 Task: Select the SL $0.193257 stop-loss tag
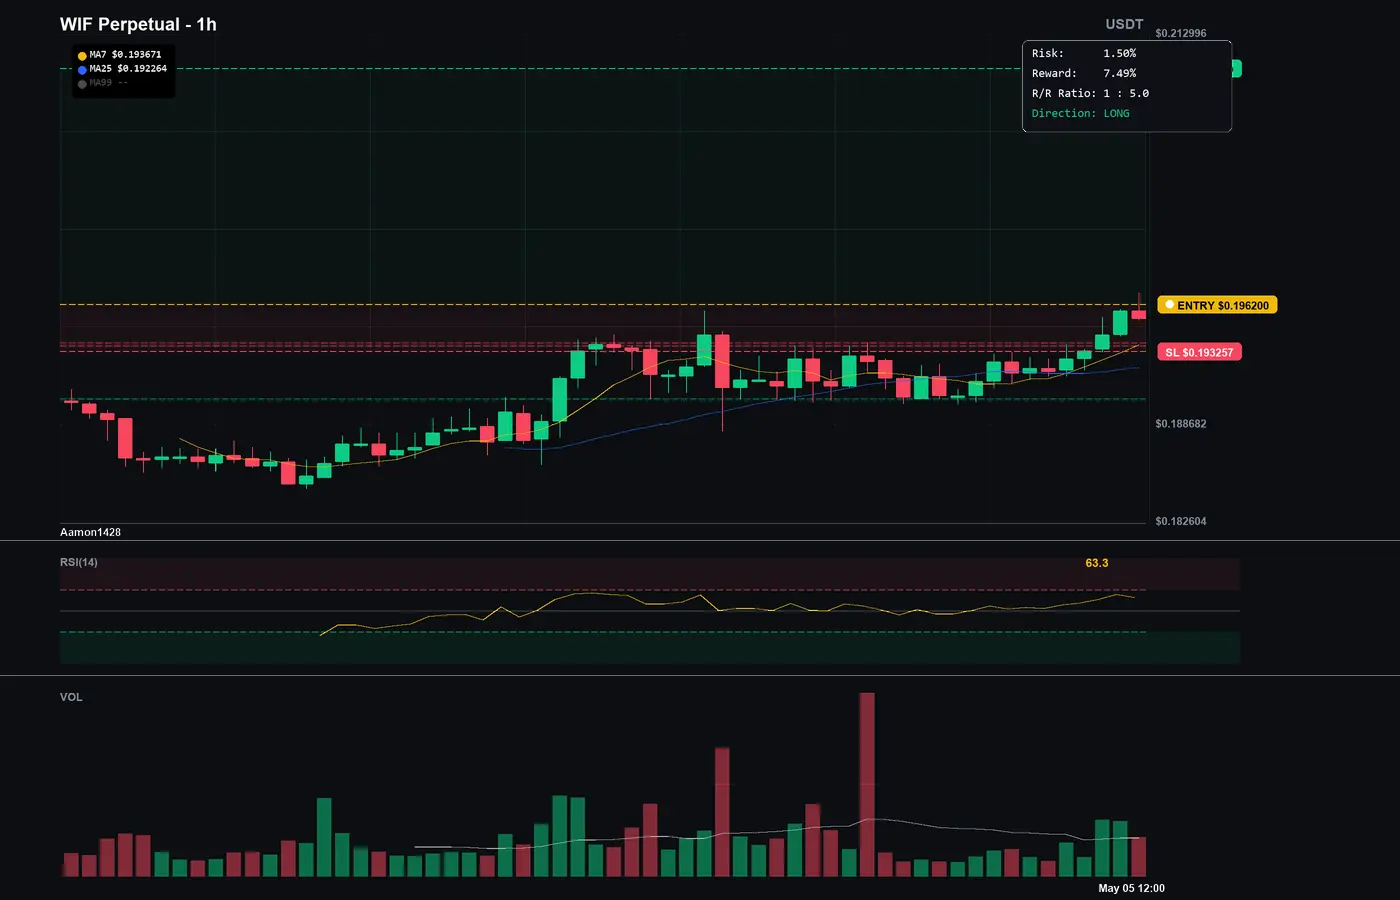pyautogui.click(x=1199, y=352)
